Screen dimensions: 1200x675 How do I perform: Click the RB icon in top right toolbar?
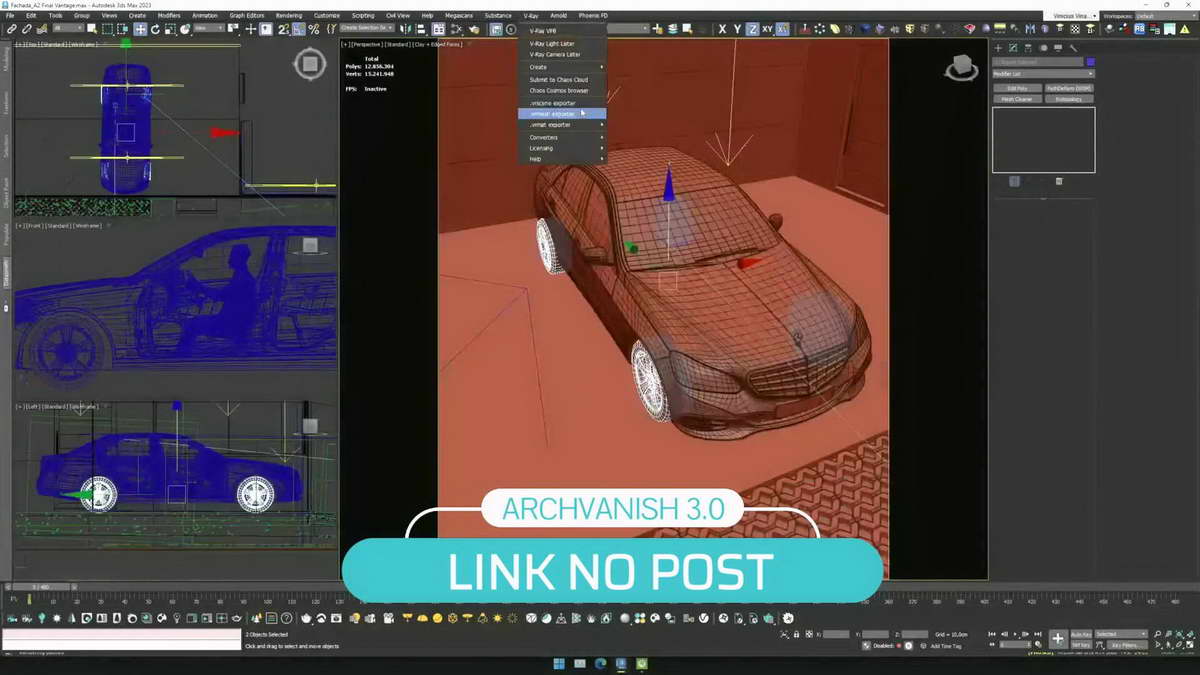coord(1139,29)
